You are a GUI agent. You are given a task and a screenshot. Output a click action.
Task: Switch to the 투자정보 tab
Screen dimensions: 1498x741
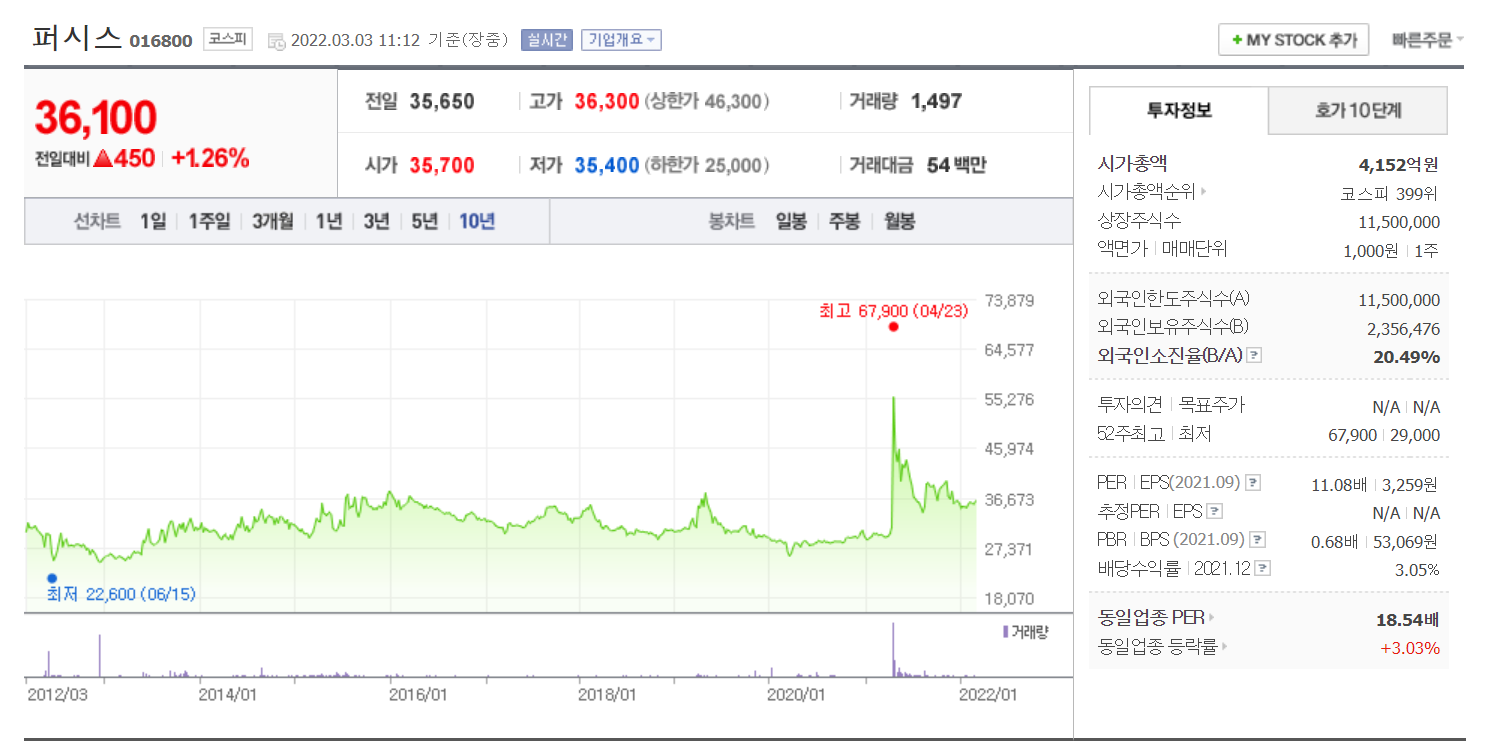point(1179,110)
